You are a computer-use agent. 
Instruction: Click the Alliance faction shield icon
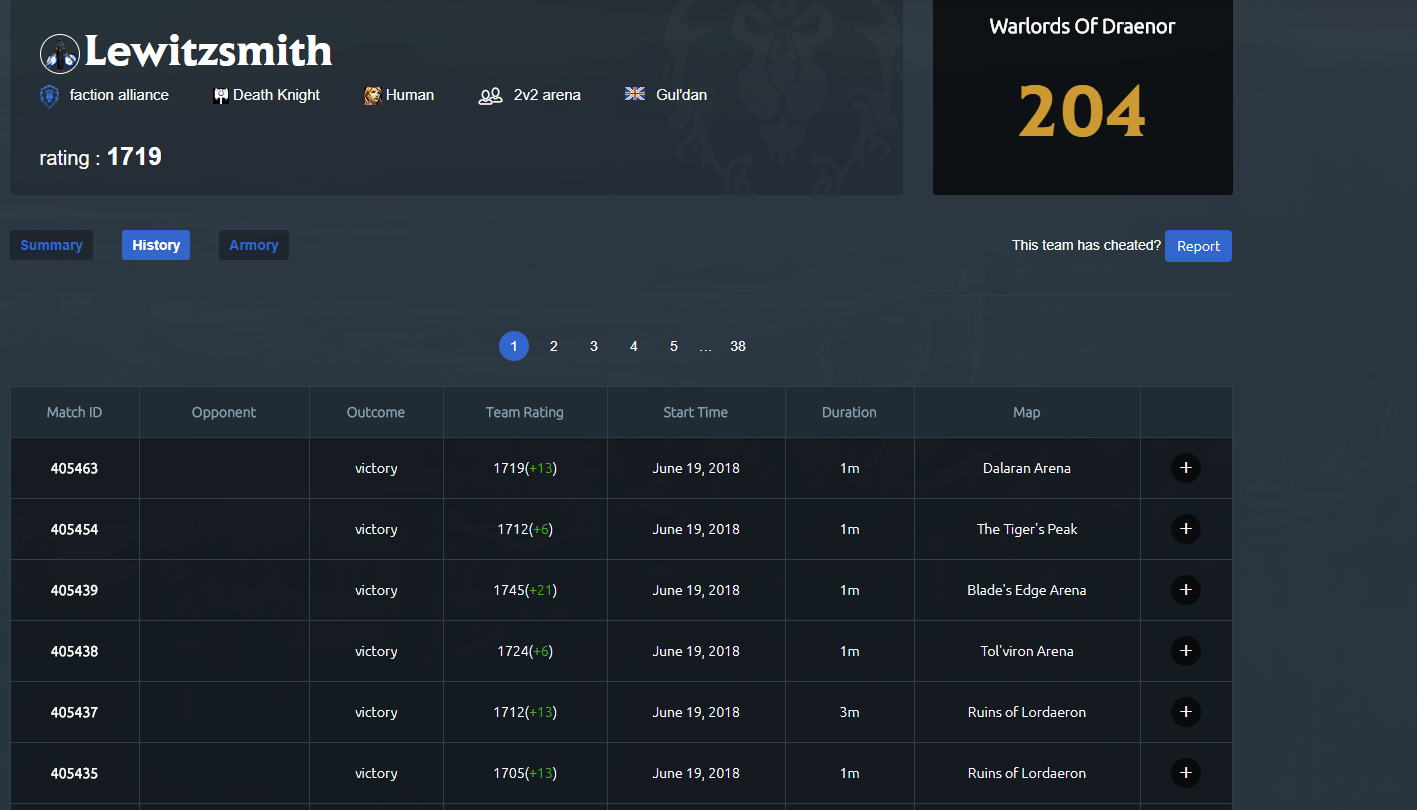(49, 96)
